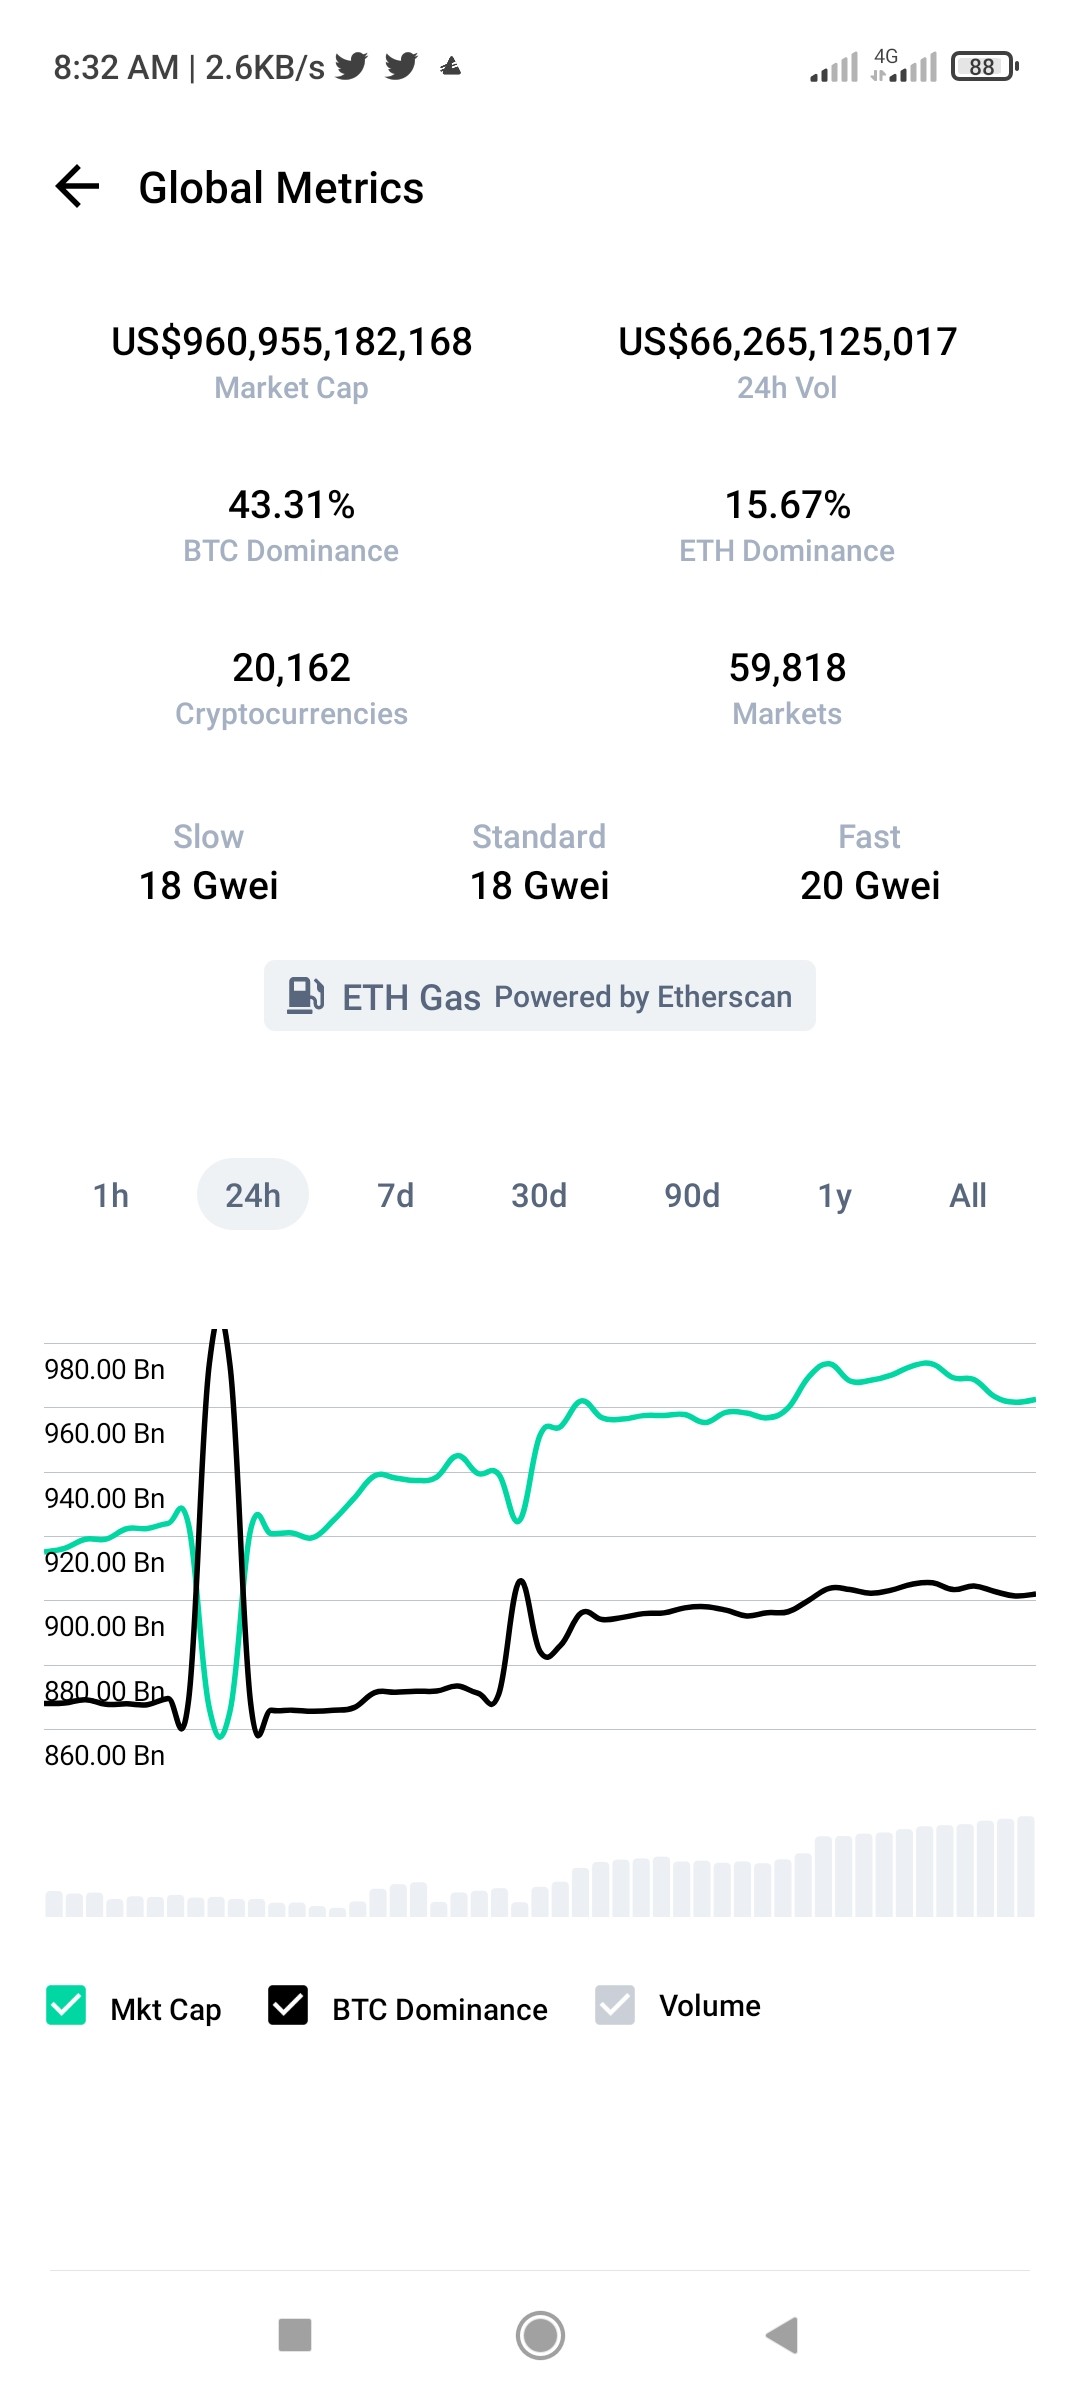Select the 7d time range tab
The height and width of the screenshot is (2400, 1080).
pos(396,1195)
